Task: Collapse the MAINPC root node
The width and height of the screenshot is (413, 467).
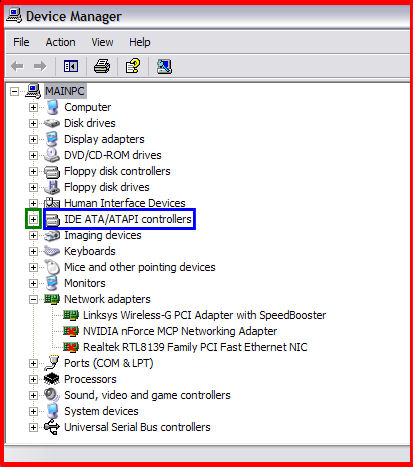Action: click(x=14, y=91)
